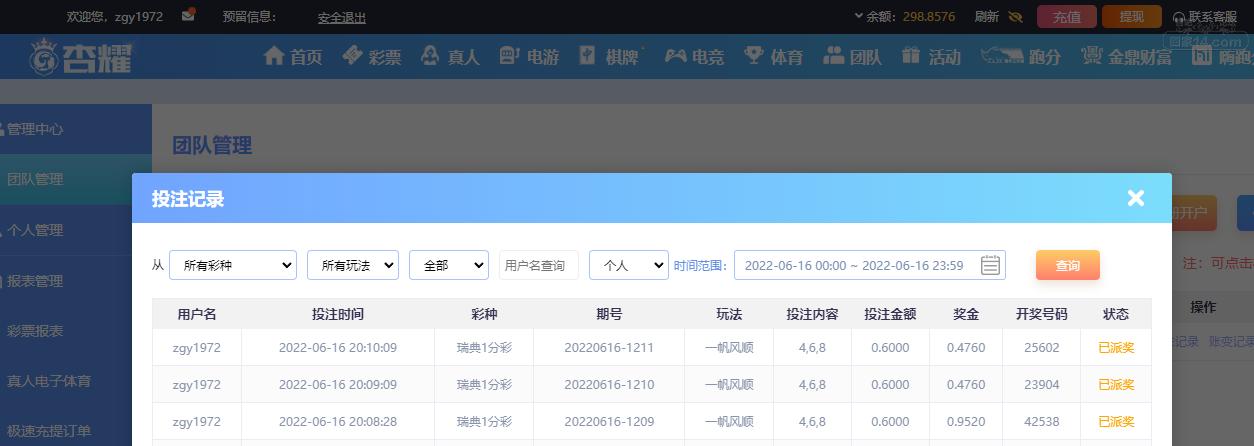Open the 个人 scope dropdown

[629, 265]
